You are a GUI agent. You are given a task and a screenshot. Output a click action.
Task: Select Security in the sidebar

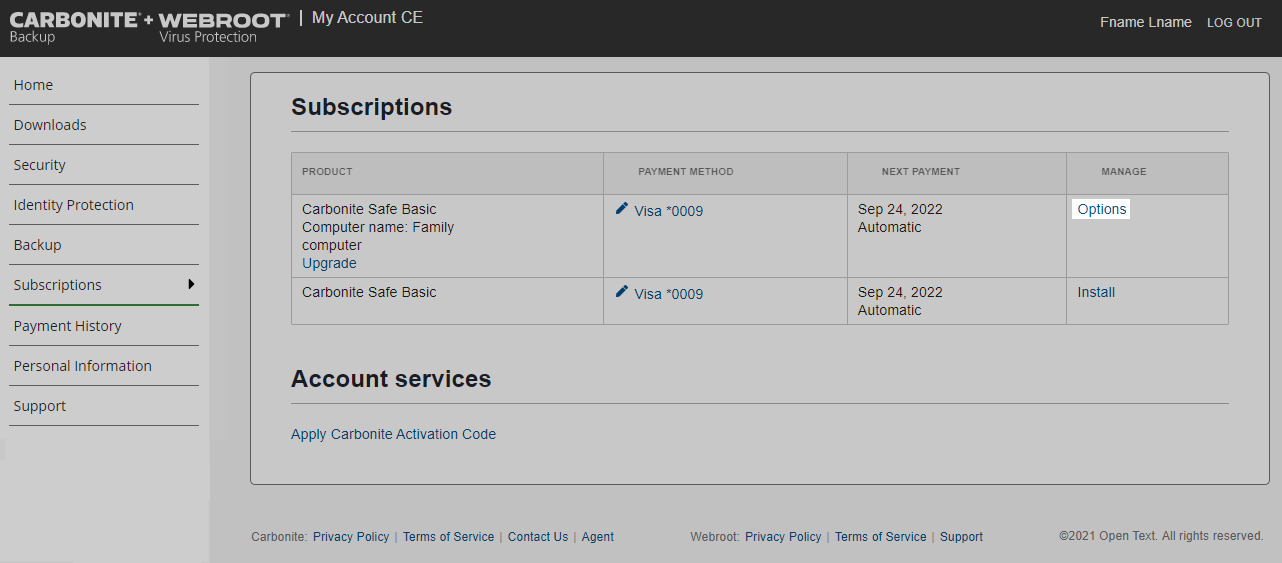(39, 165)
